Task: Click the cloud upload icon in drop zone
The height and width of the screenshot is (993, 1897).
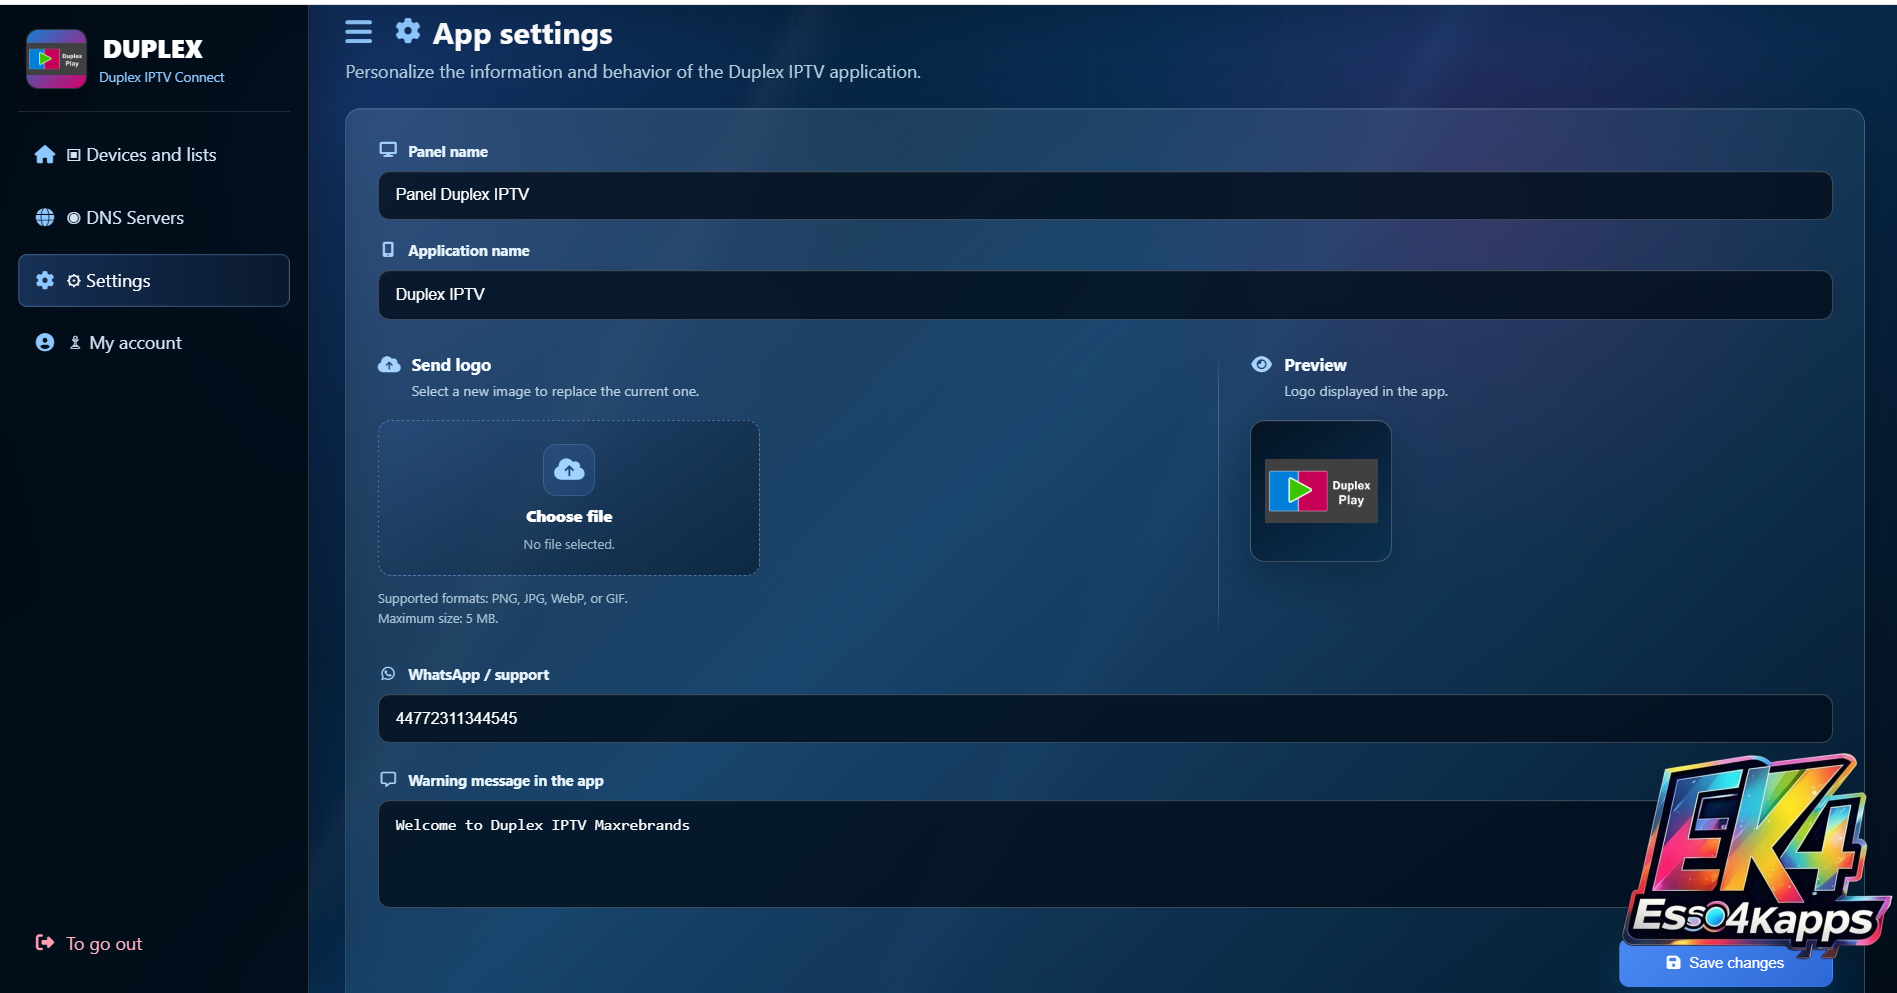Action: (569, 469)
